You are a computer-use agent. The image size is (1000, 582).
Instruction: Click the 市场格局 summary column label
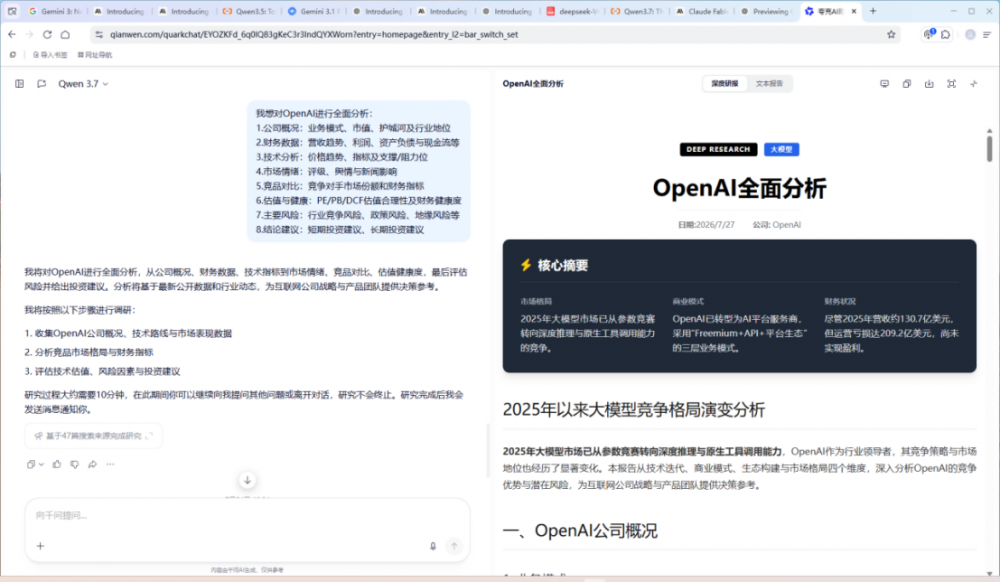pyautogui.click(x=536, y=302)
